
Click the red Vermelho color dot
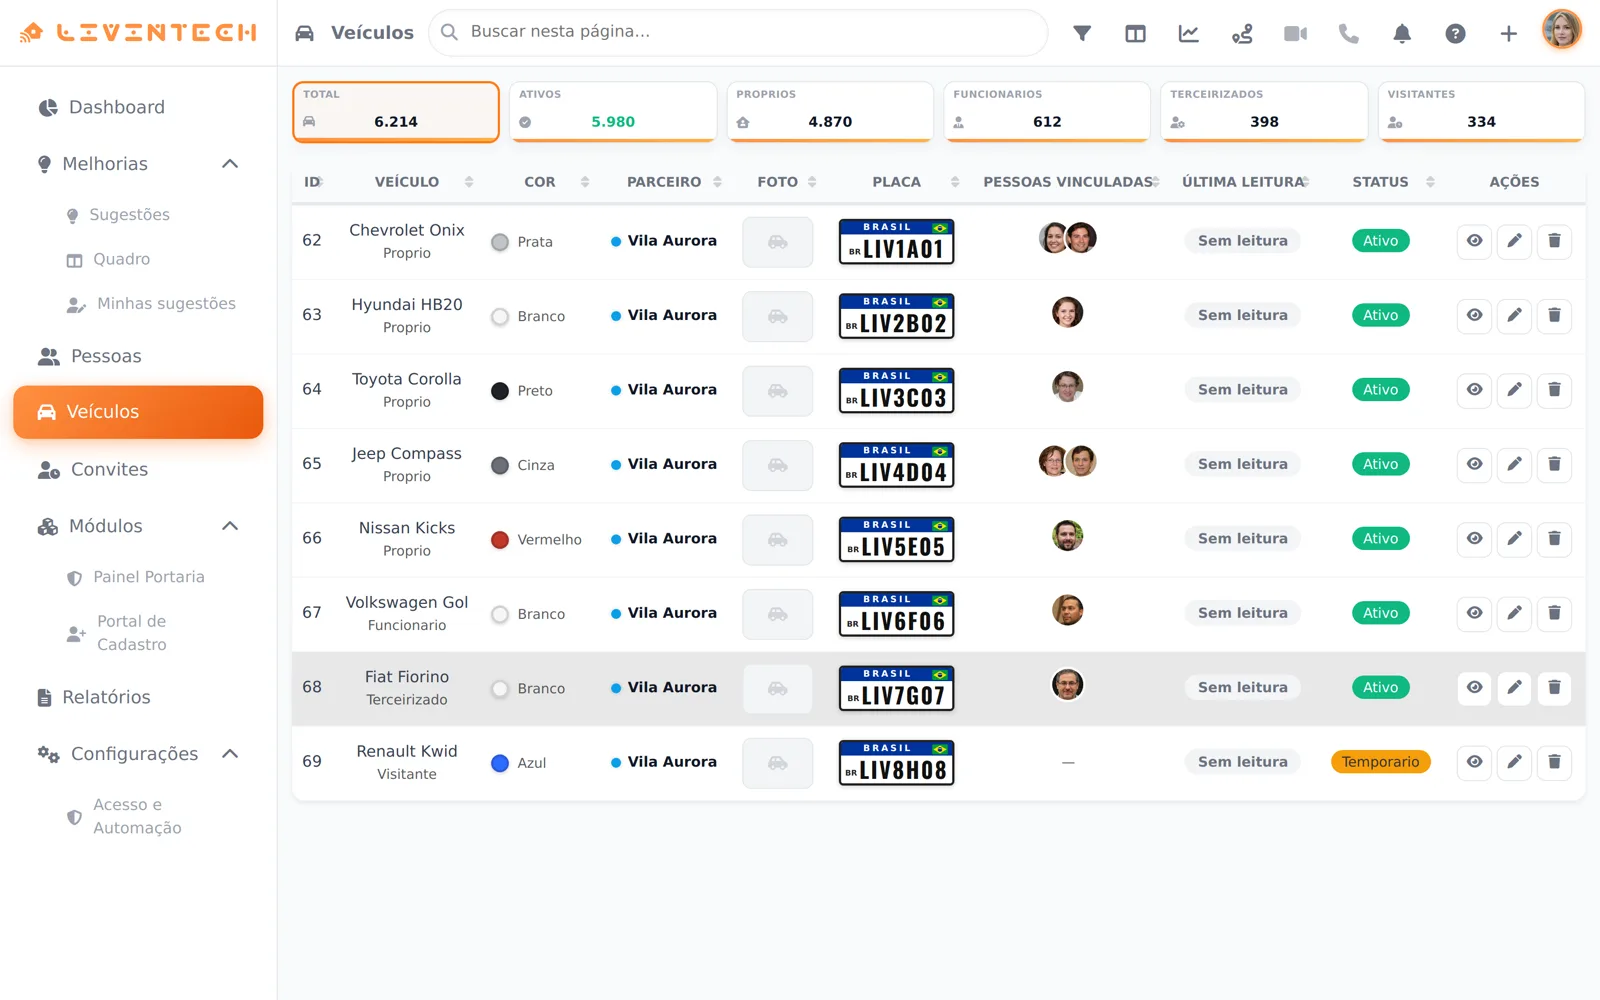pos(500,540)
